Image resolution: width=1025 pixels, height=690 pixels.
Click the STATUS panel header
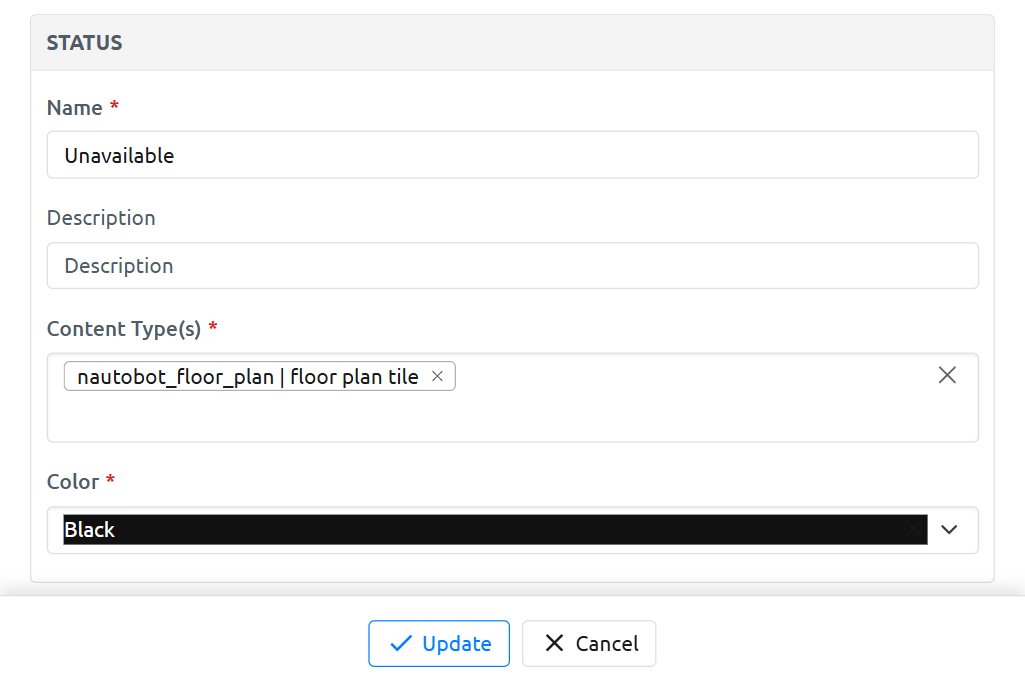(x=85, y=43)
